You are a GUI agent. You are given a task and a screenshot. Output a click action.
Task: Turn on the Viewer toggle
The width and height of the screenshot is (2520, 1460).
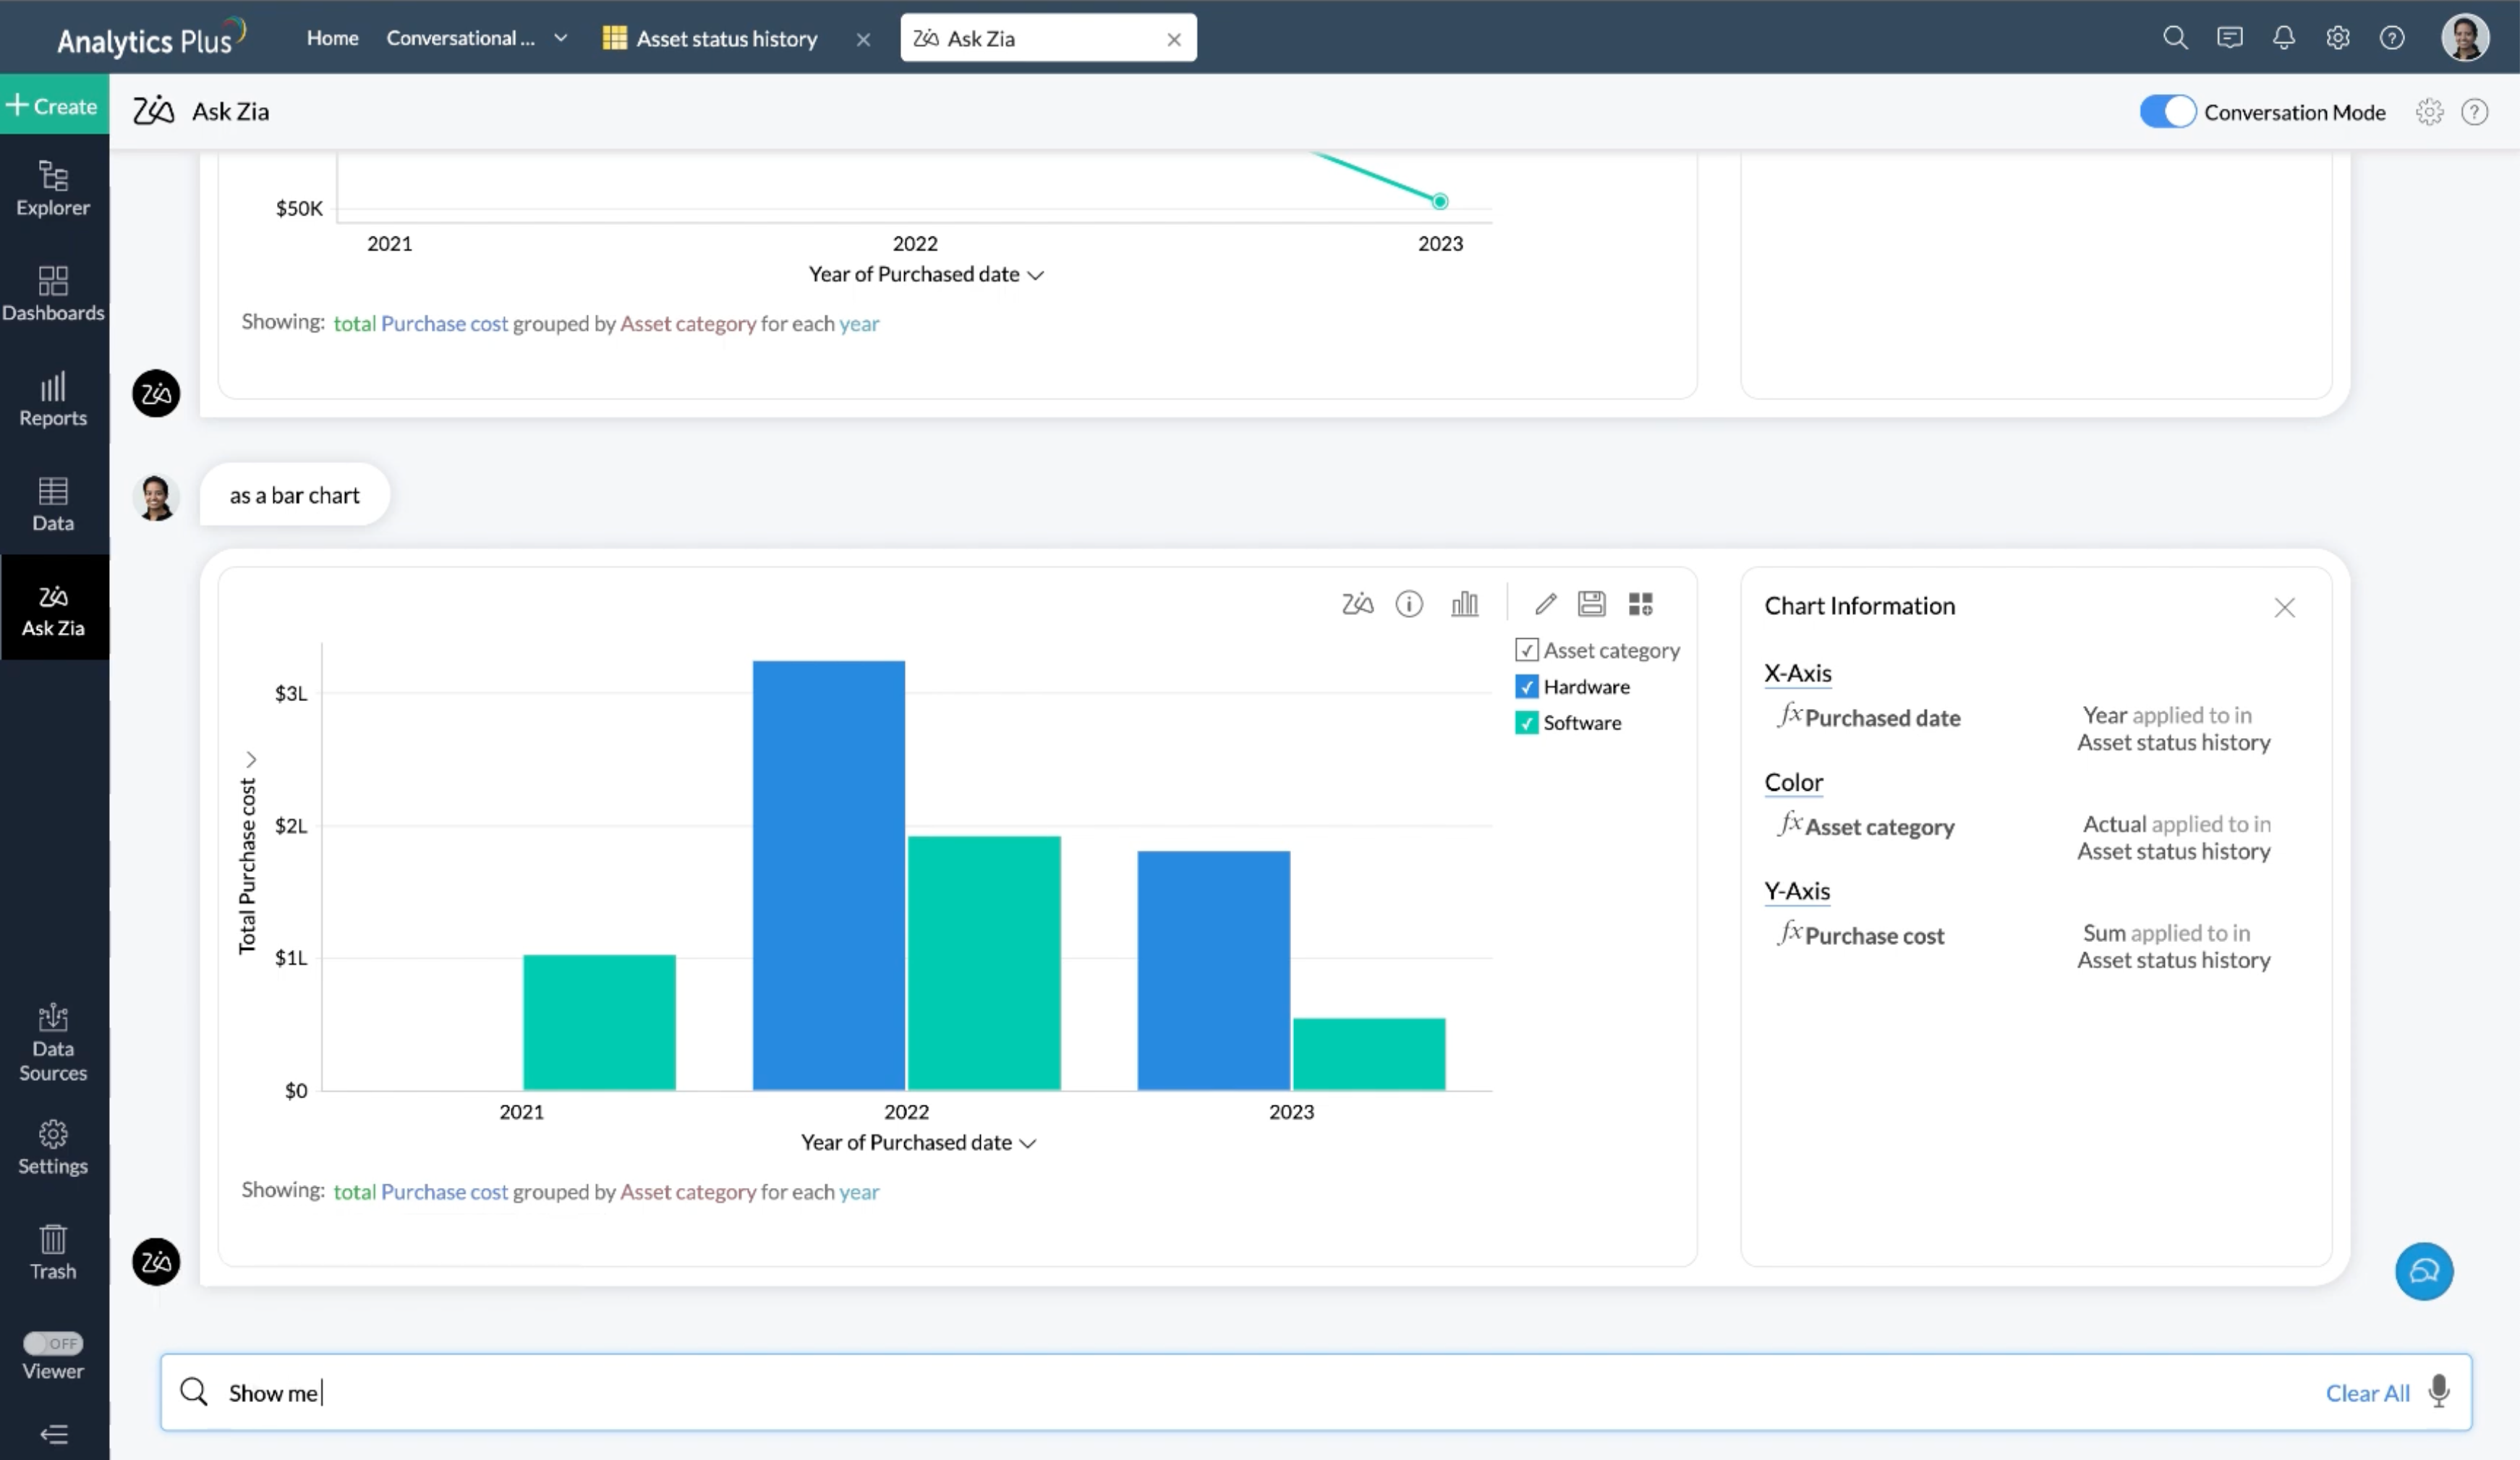53,1343
